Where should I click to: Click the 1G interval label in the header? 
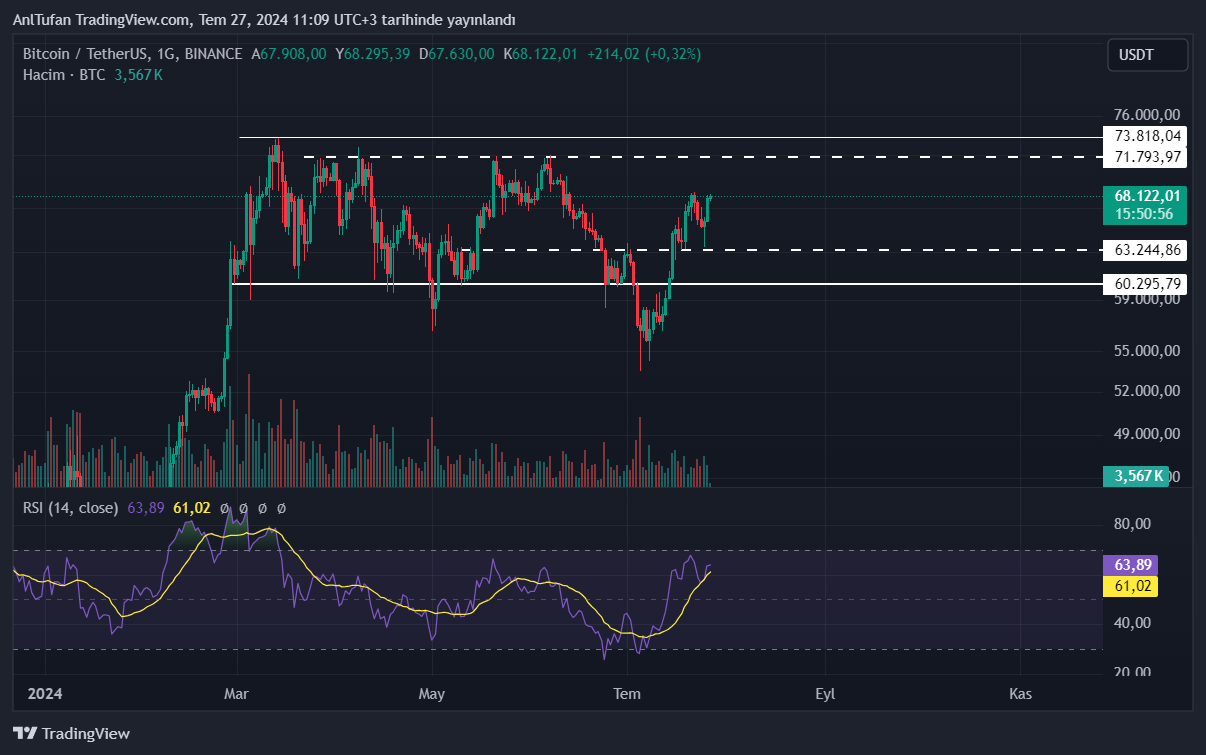pos(166,54)
